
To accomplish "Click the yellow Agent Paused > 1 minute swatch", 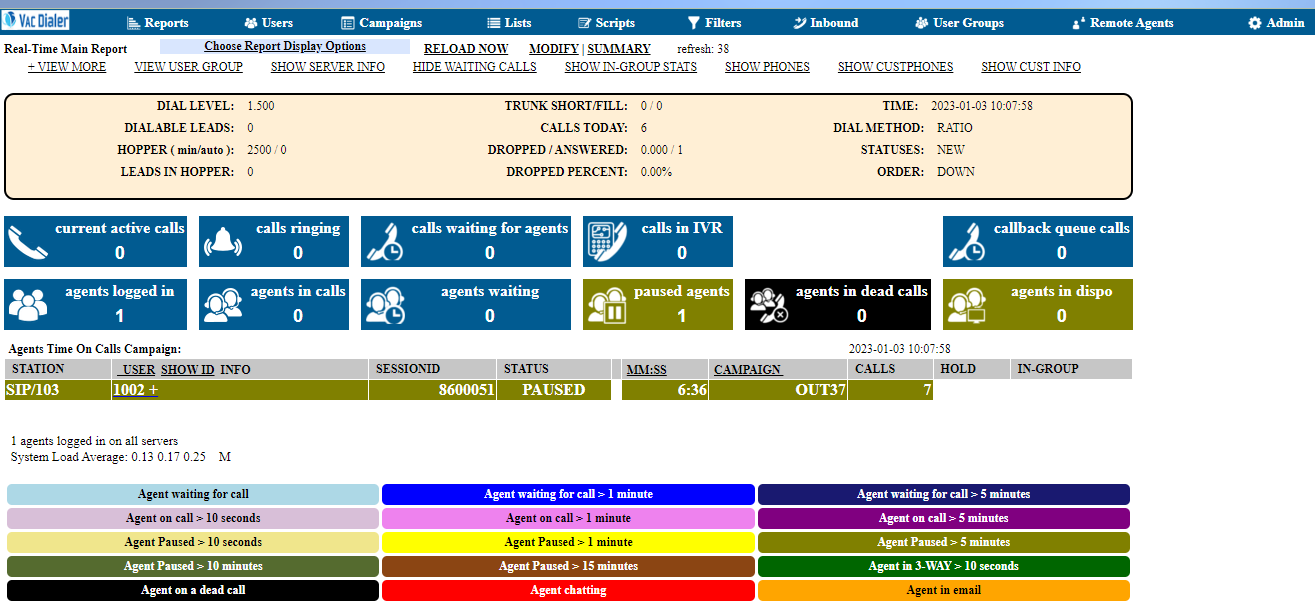I will pyautogui.click(x=568, y=542).
